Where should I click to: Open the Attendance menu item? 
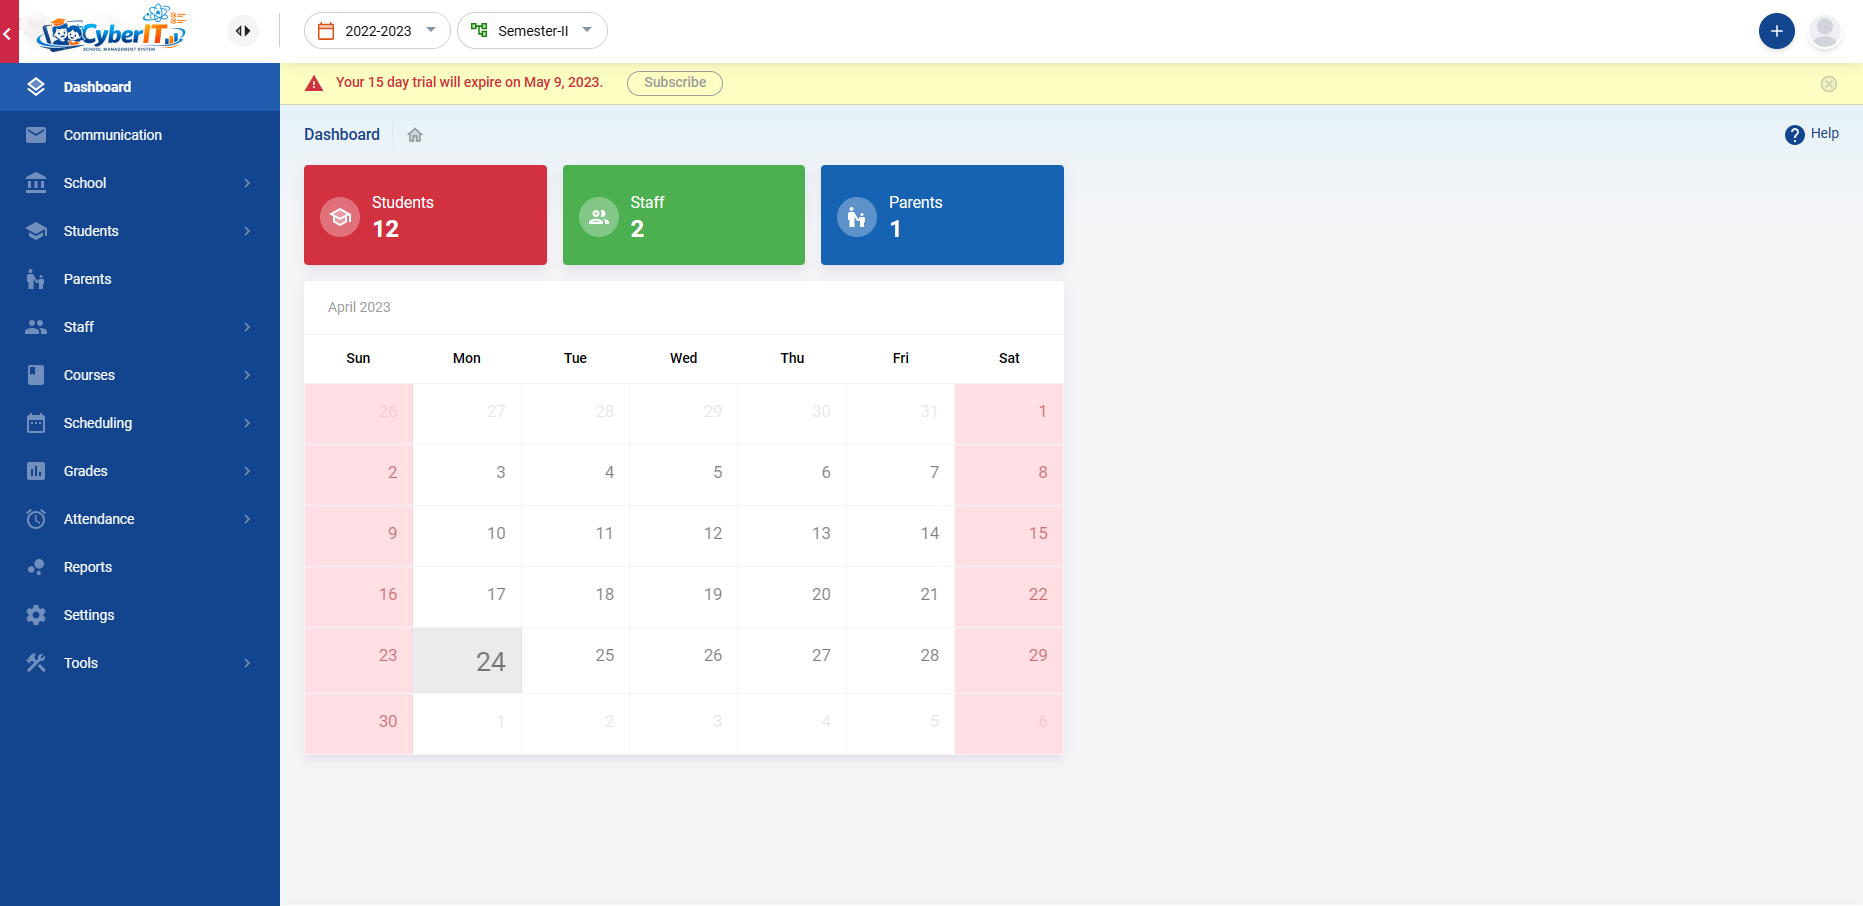(x=99, y=519)
